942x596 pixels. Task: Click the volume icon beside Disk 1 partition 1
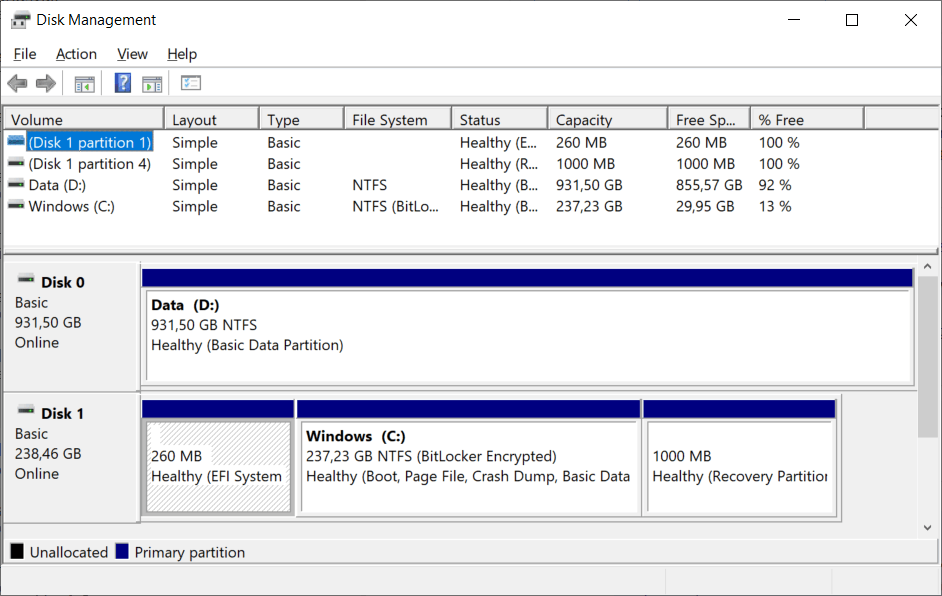pos(16,141)
